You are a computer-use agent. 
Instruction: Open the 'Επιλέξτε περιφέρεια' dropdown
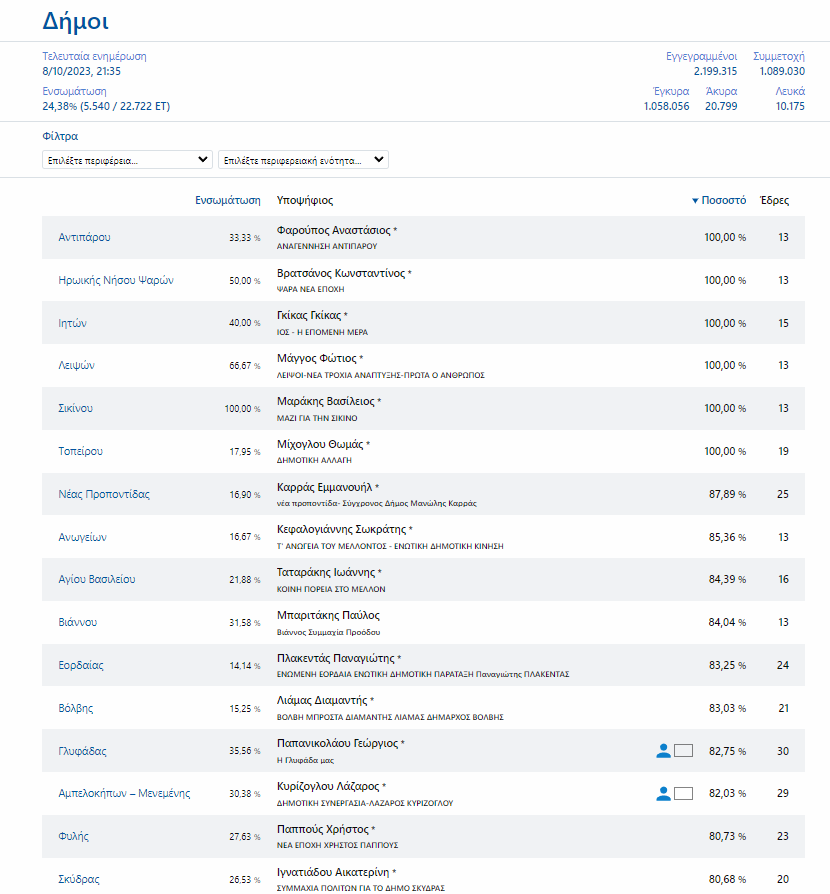coord(127,160)
